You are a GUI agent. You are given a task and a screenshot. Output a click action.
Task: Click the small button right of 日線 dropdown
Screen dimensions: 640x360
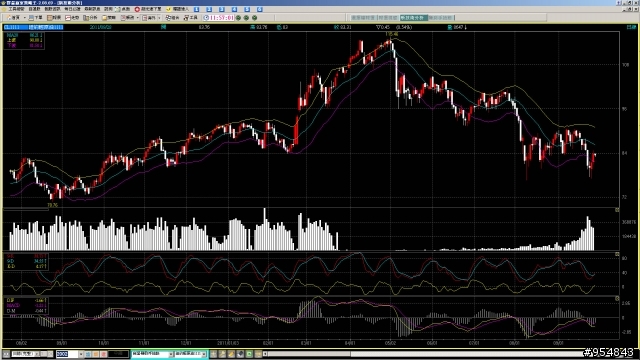pyautogui.click(x=43, y=354)
